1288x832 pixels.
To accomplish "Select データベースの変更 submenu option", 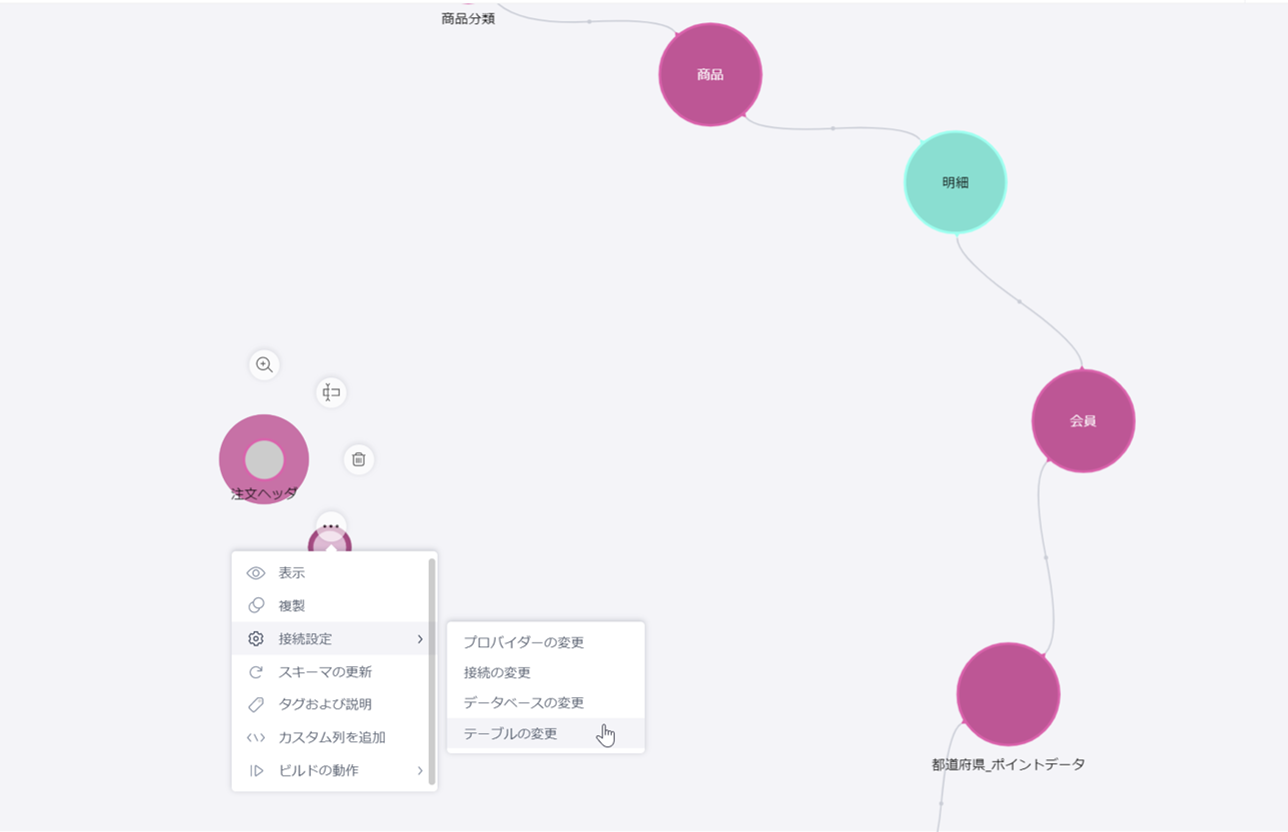I will [523, 703].
